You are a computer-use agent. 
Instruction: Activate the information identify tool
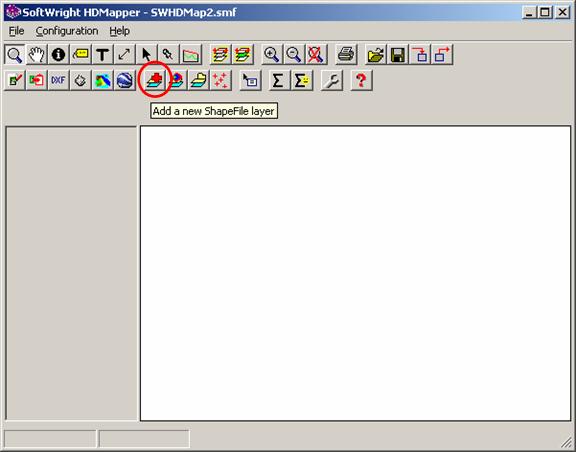tap(58, 55)
